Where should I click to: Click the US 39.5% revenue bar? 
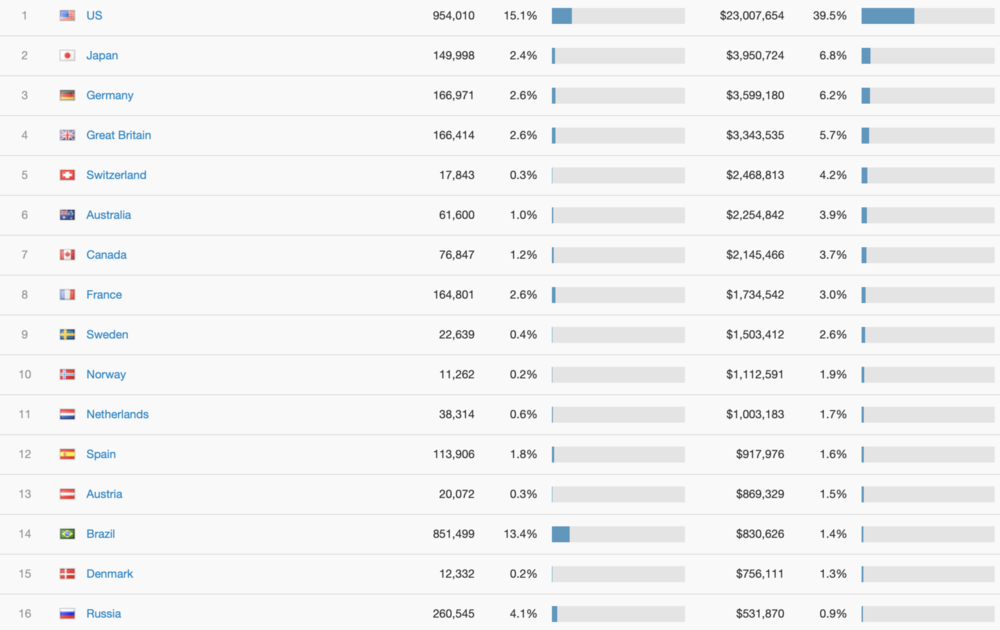[888, 16]
